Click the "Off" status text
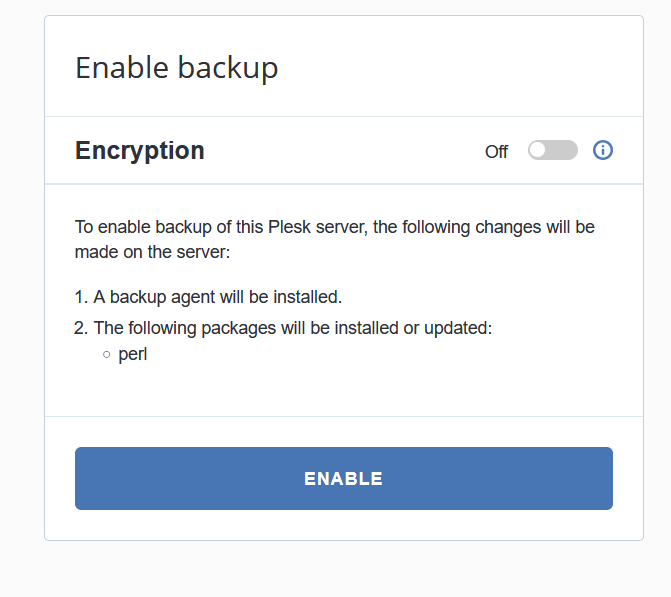Viewport: 671px width, 597px height. point(496,152)
